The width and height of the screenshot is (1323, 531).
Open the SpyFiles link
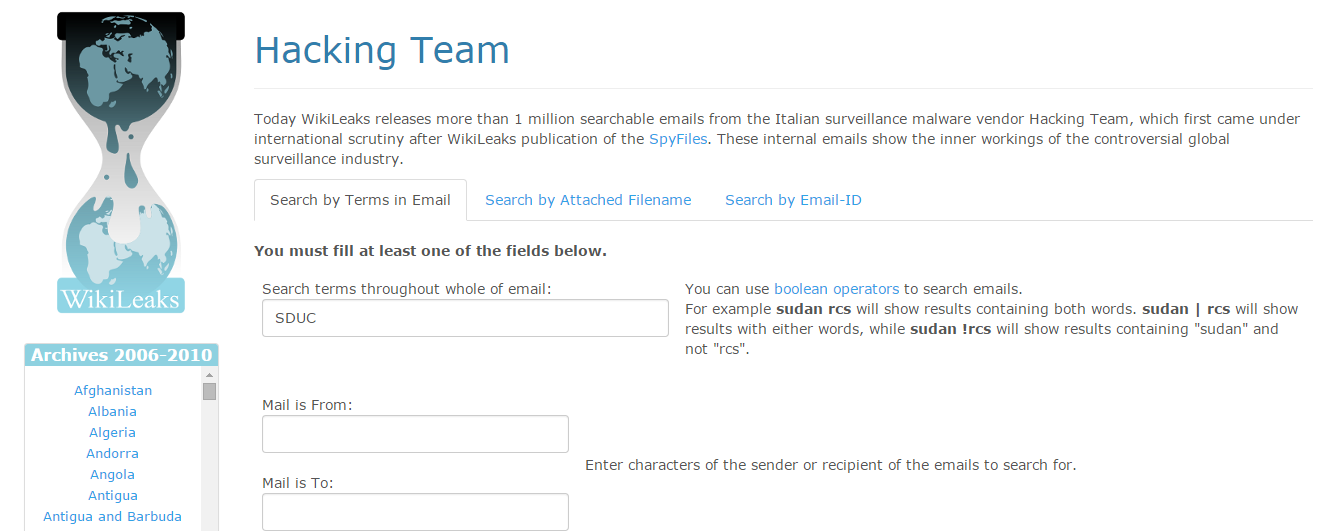coord(679,139)
